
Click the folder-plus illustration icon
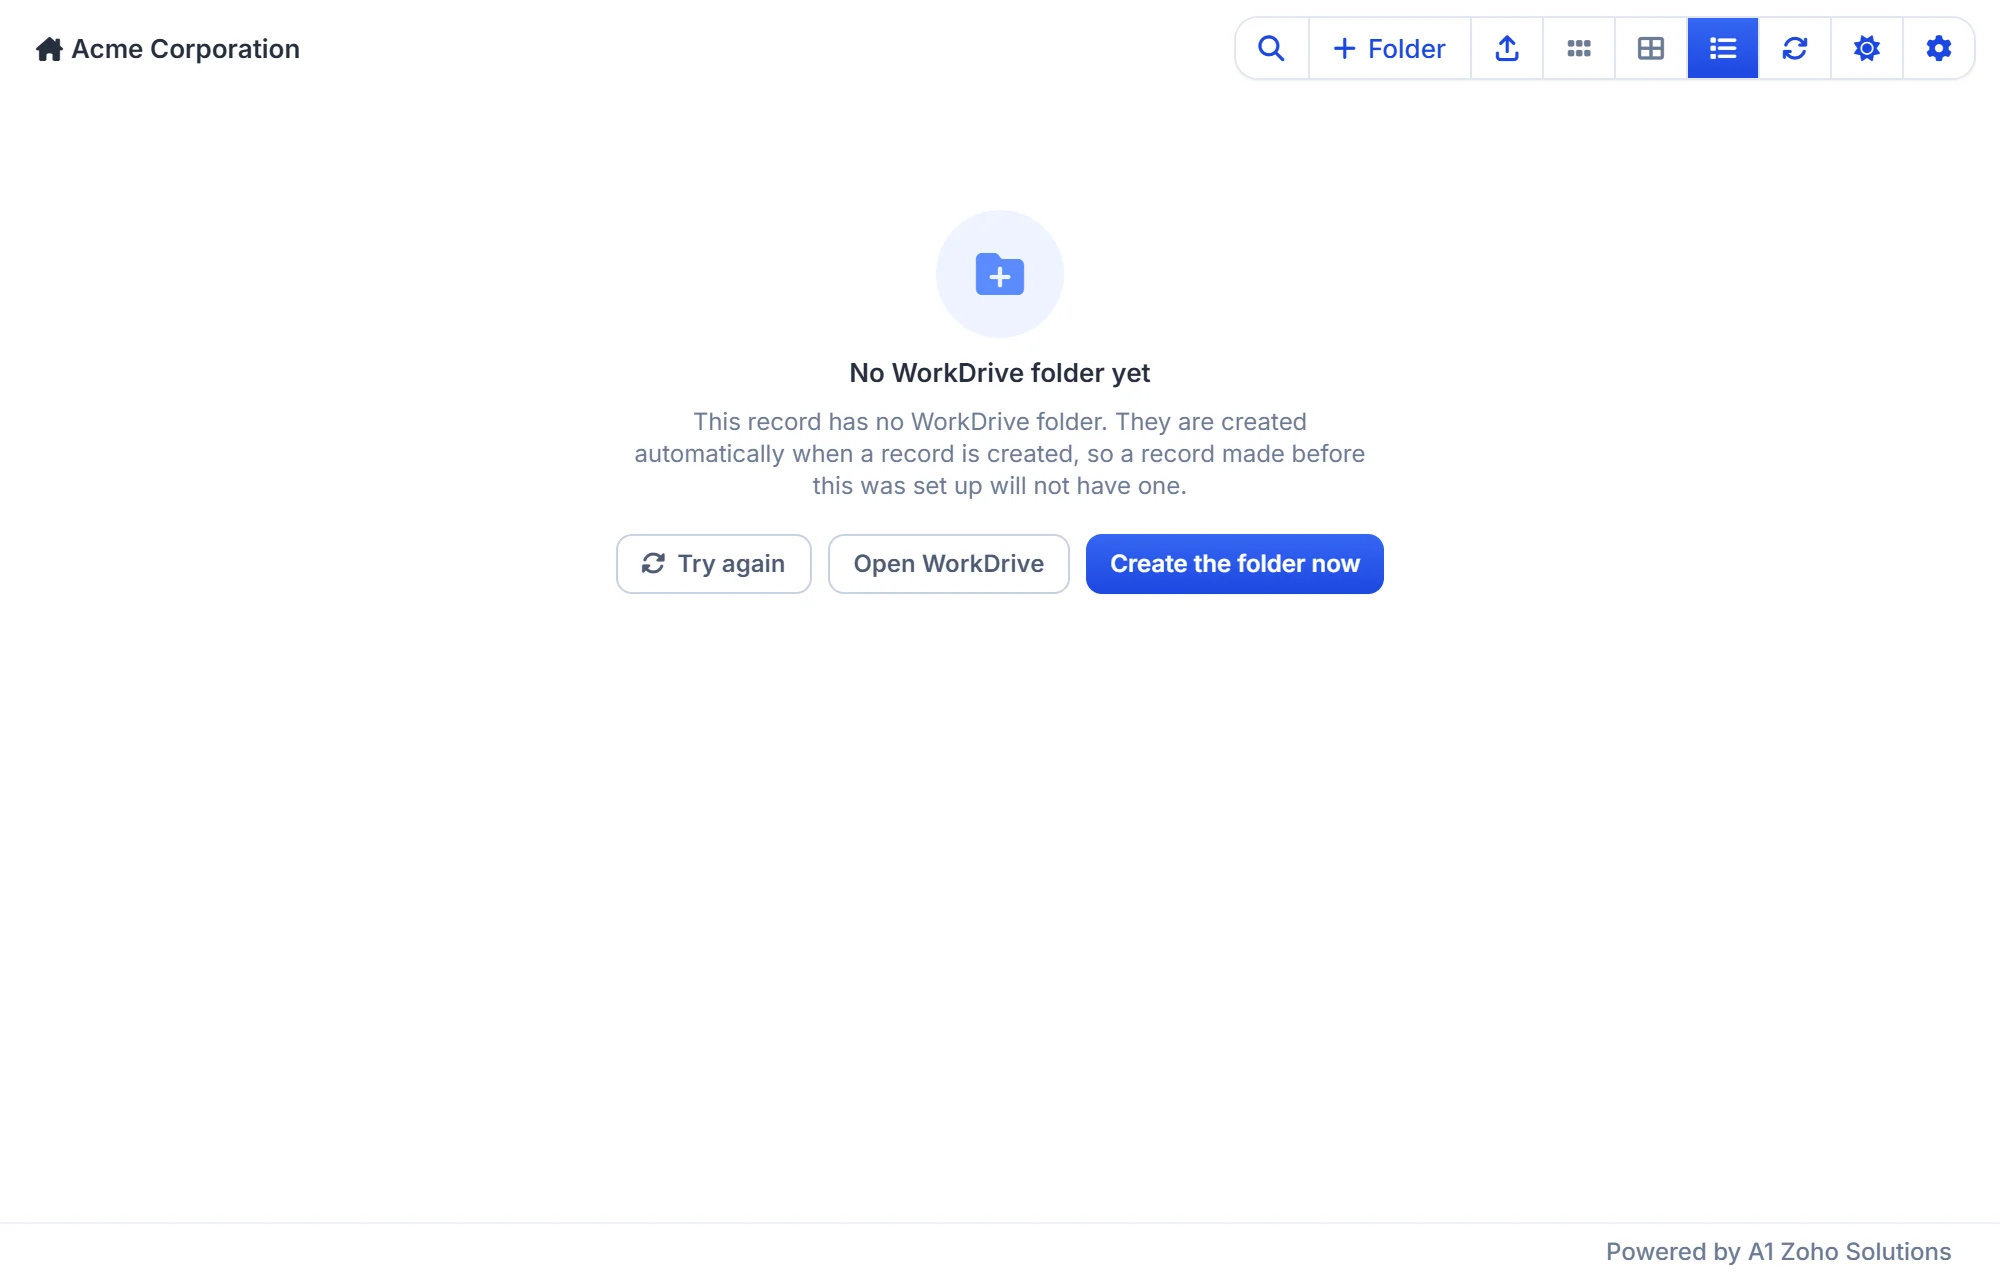click(1000, 274)
